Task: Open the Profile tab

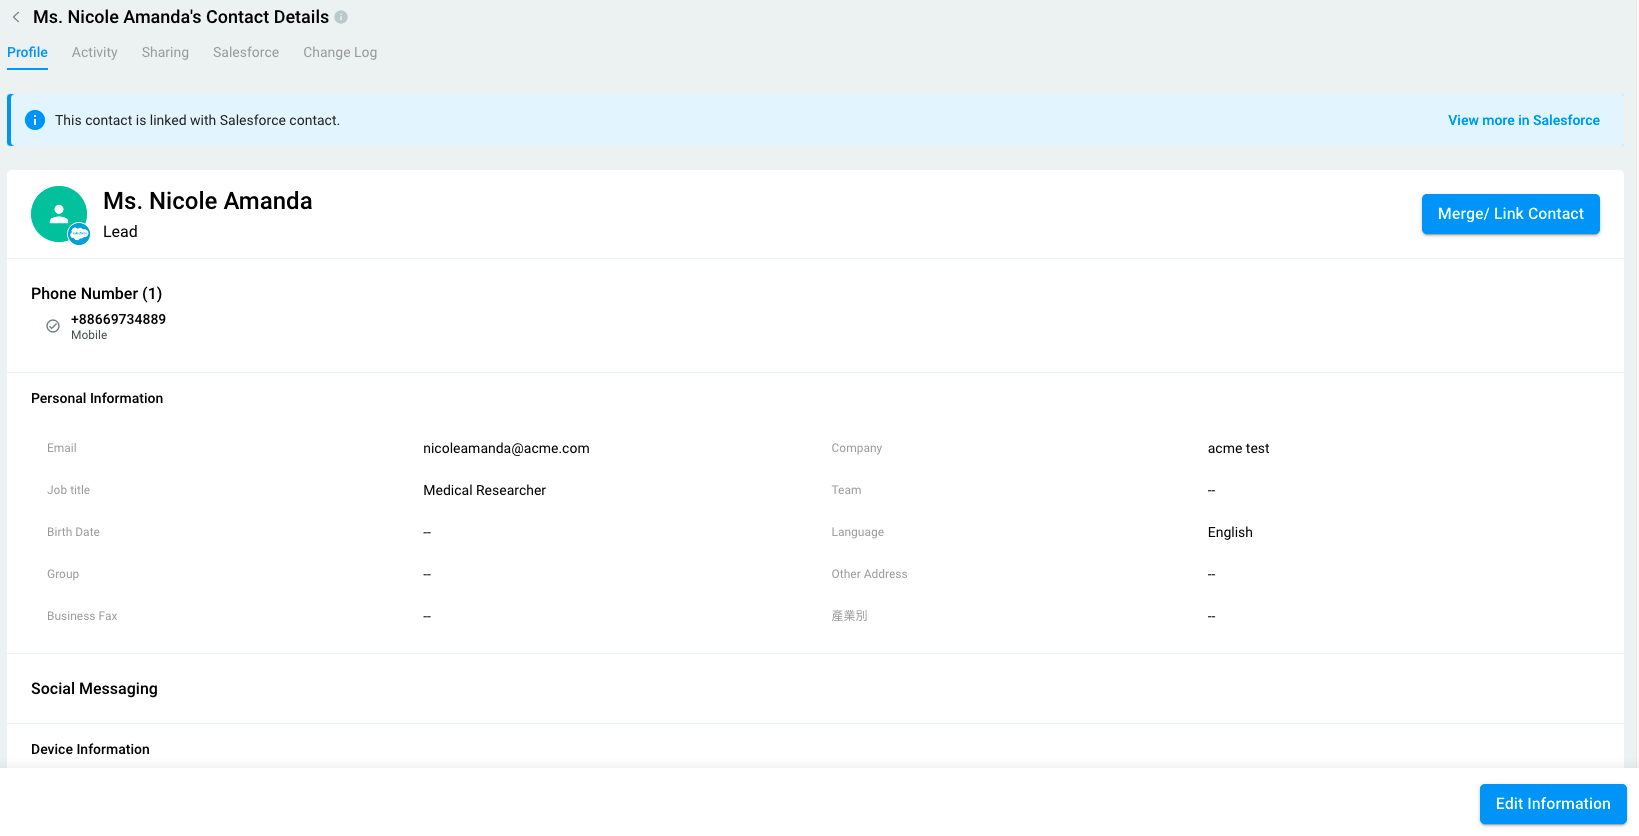Action: coord(27,52)
